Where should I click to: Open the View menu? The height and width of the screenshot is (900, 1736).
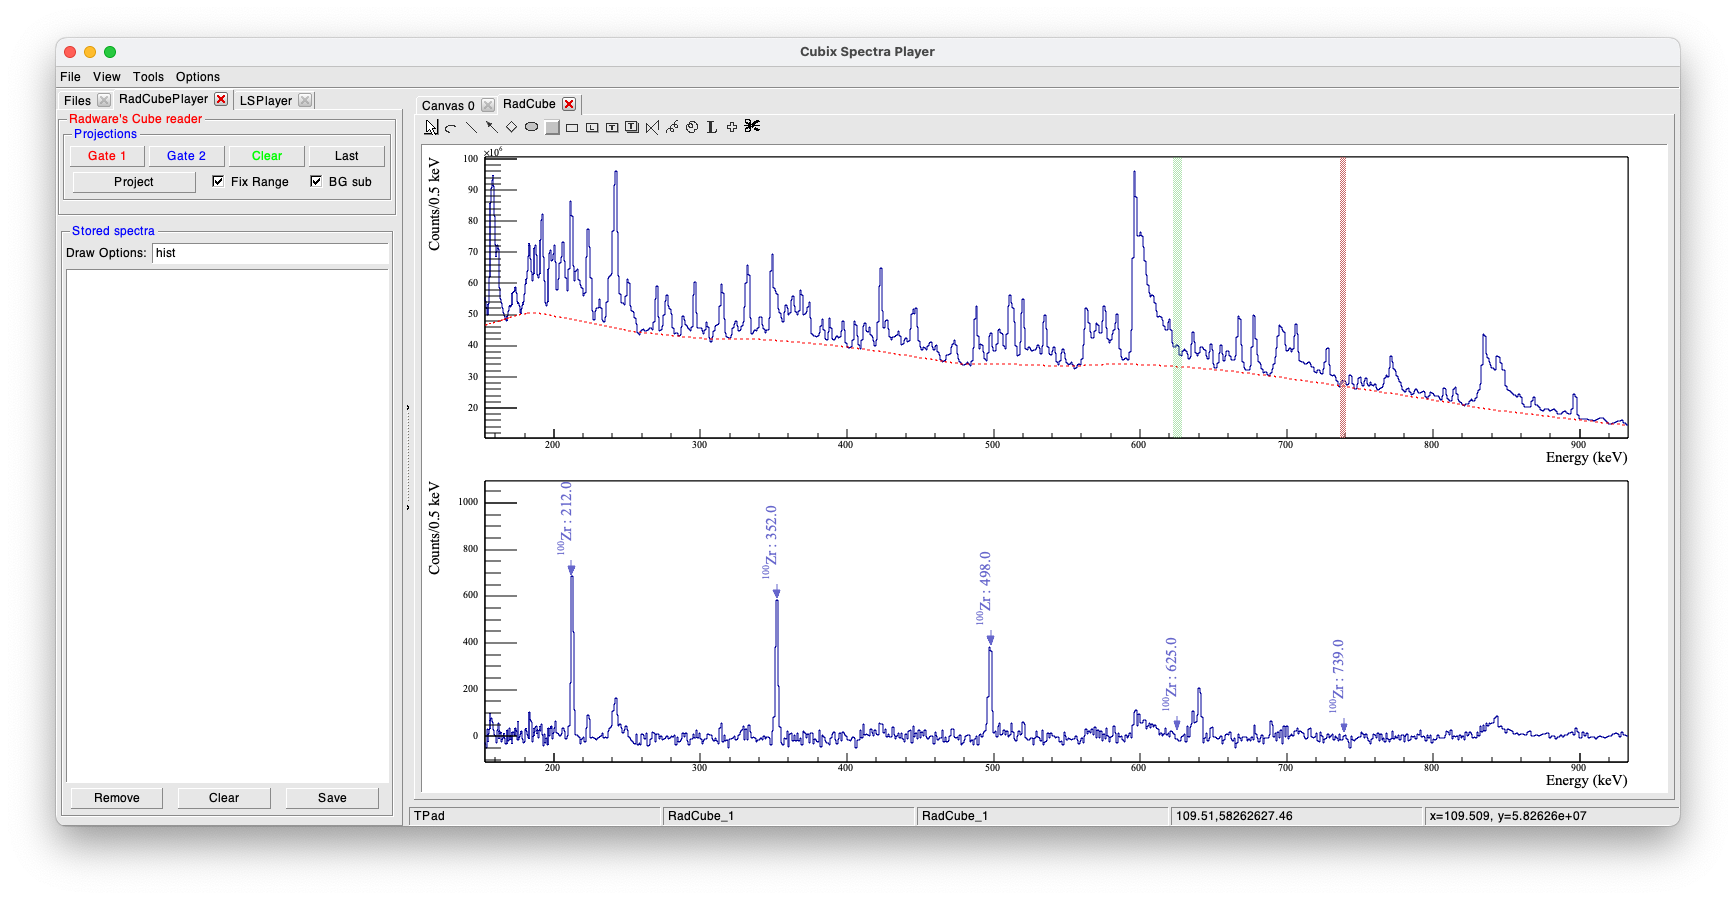[107, 77]
